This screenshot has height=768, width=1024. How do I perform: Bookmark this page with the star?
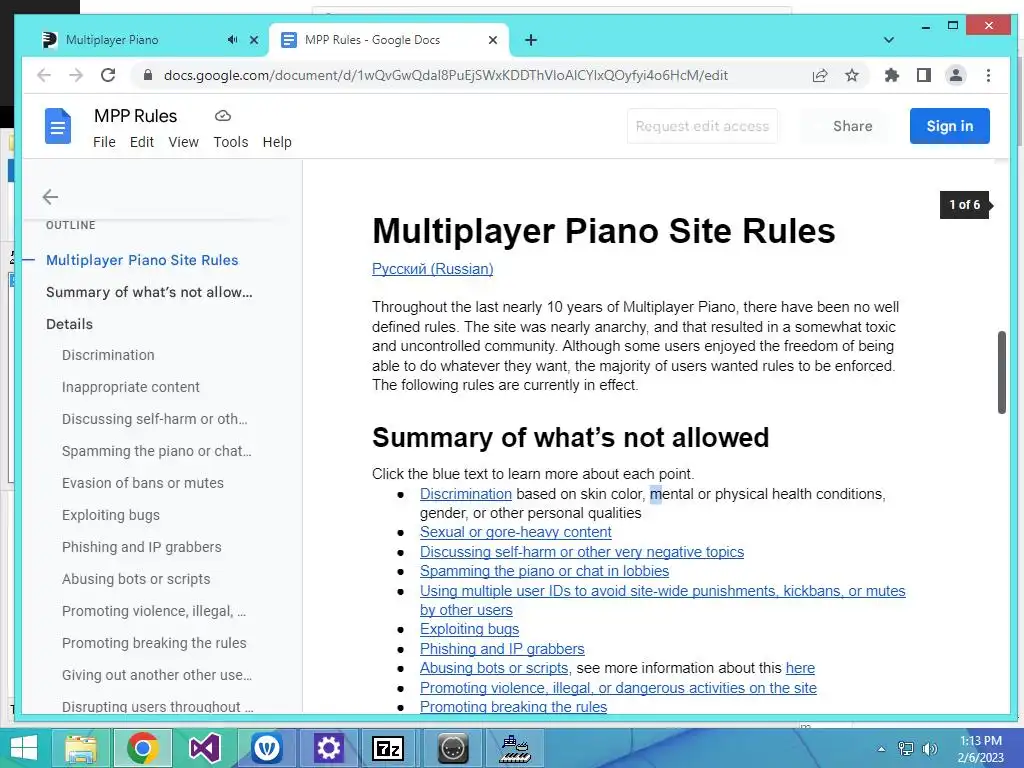[852, 75]
